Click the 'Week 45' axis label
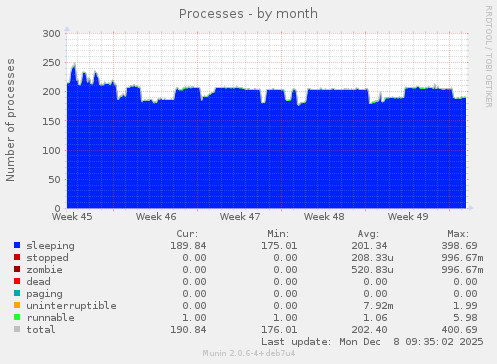The image size is (497, 364). (72, 217)
